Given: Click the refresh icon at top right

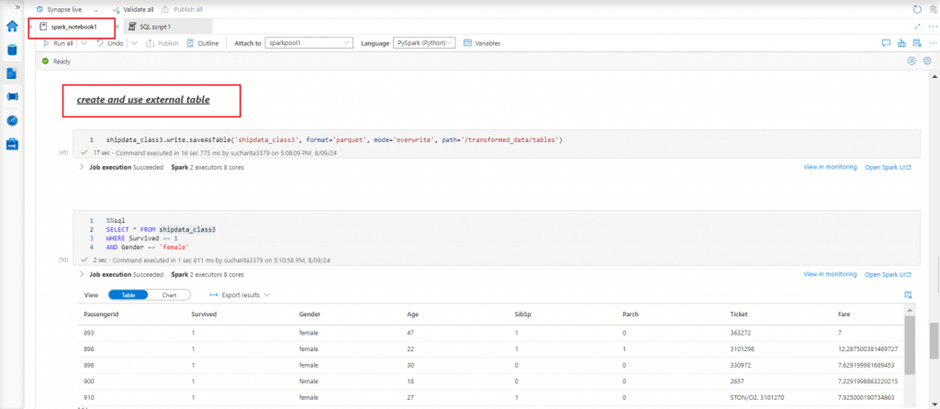Looking at the screenshot, I should [x=917, y=9].
